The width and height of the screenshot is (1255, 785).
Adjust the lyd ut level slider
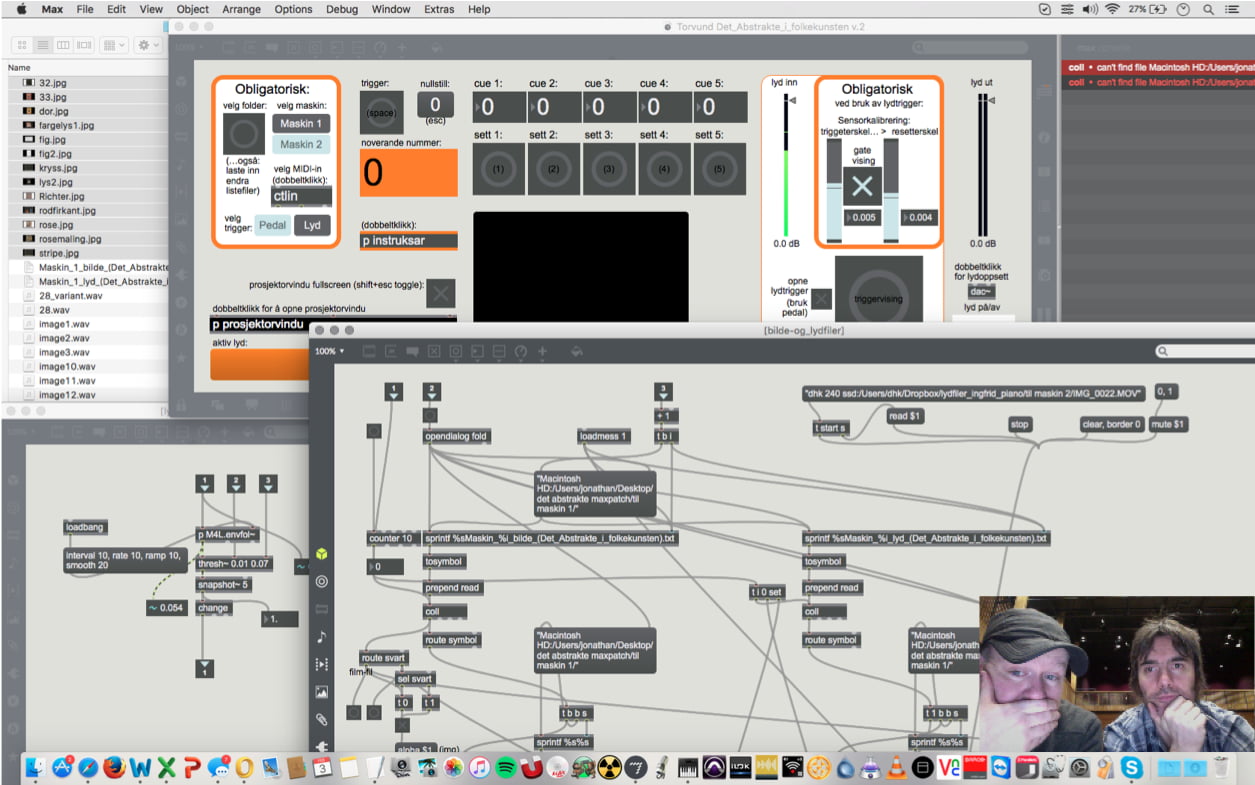pos(983,165)
